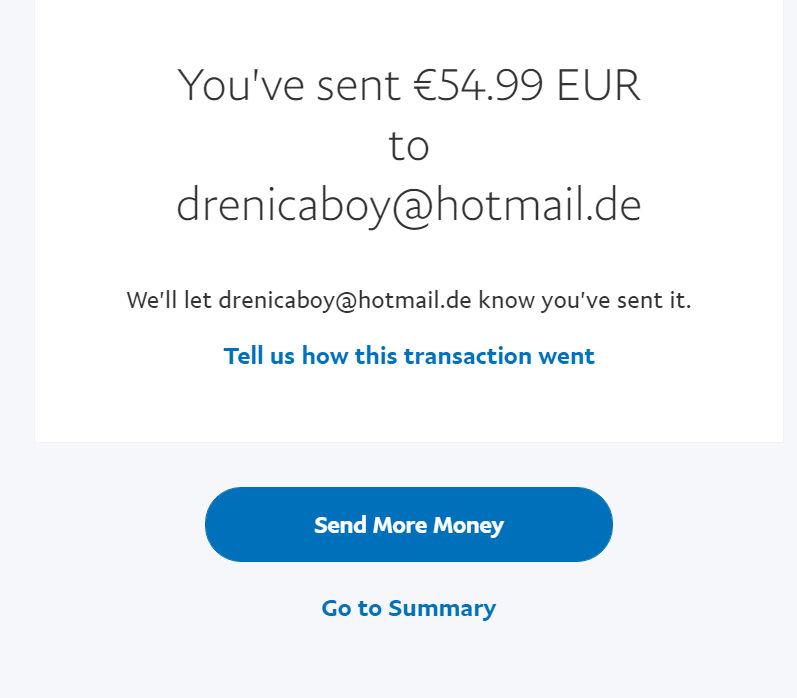Click 'Go to' at summary link start

352,608
